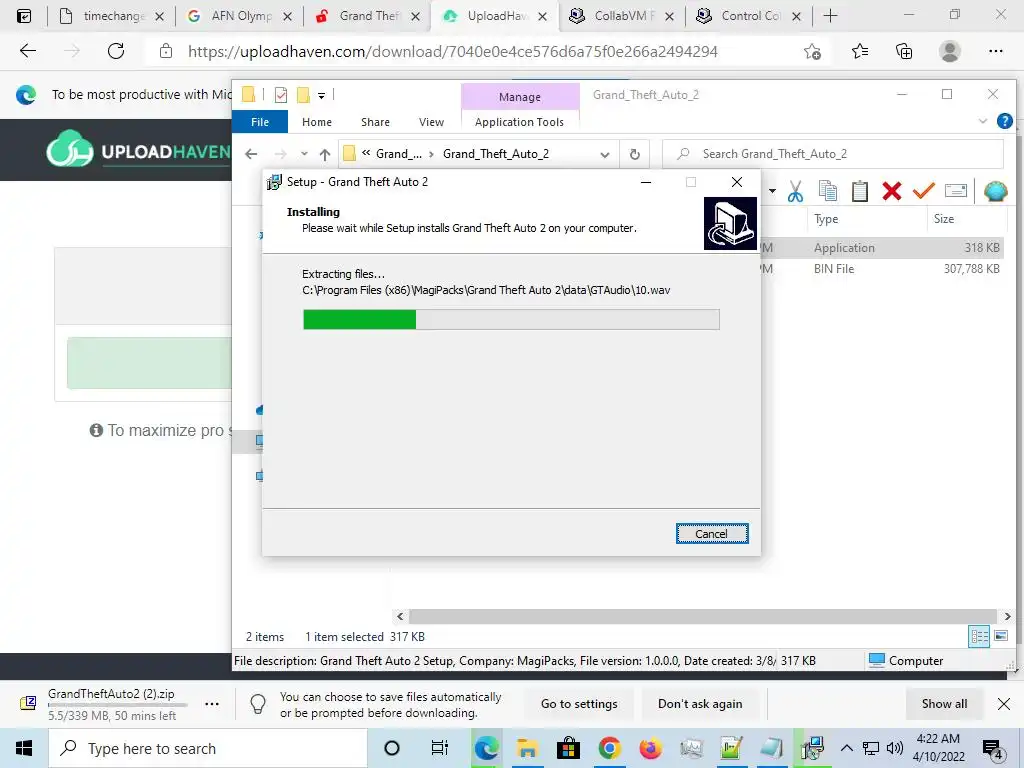Screen dimensions: 1024x768
Task: Switch to the Grand Theft browser tab
Action: (367, 16)
